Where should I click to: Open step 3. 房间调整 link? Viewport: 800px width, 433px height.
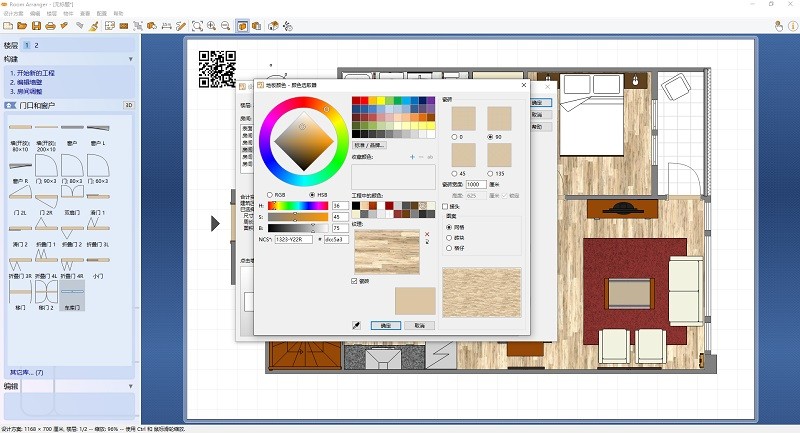pos(26,91)
